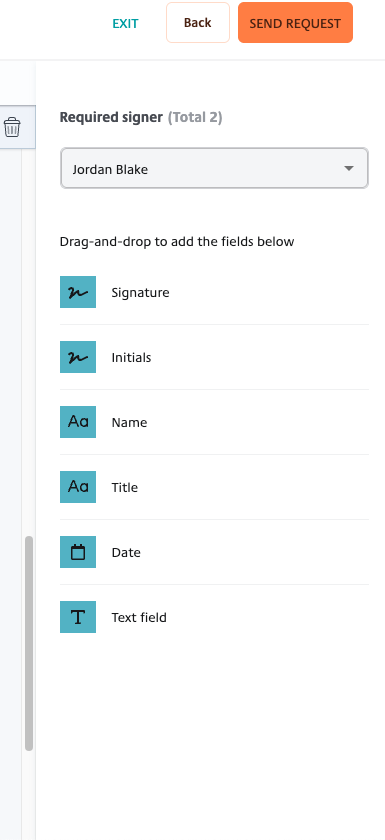
Task: Click the Back button
Action: click(x=198, y=22)
